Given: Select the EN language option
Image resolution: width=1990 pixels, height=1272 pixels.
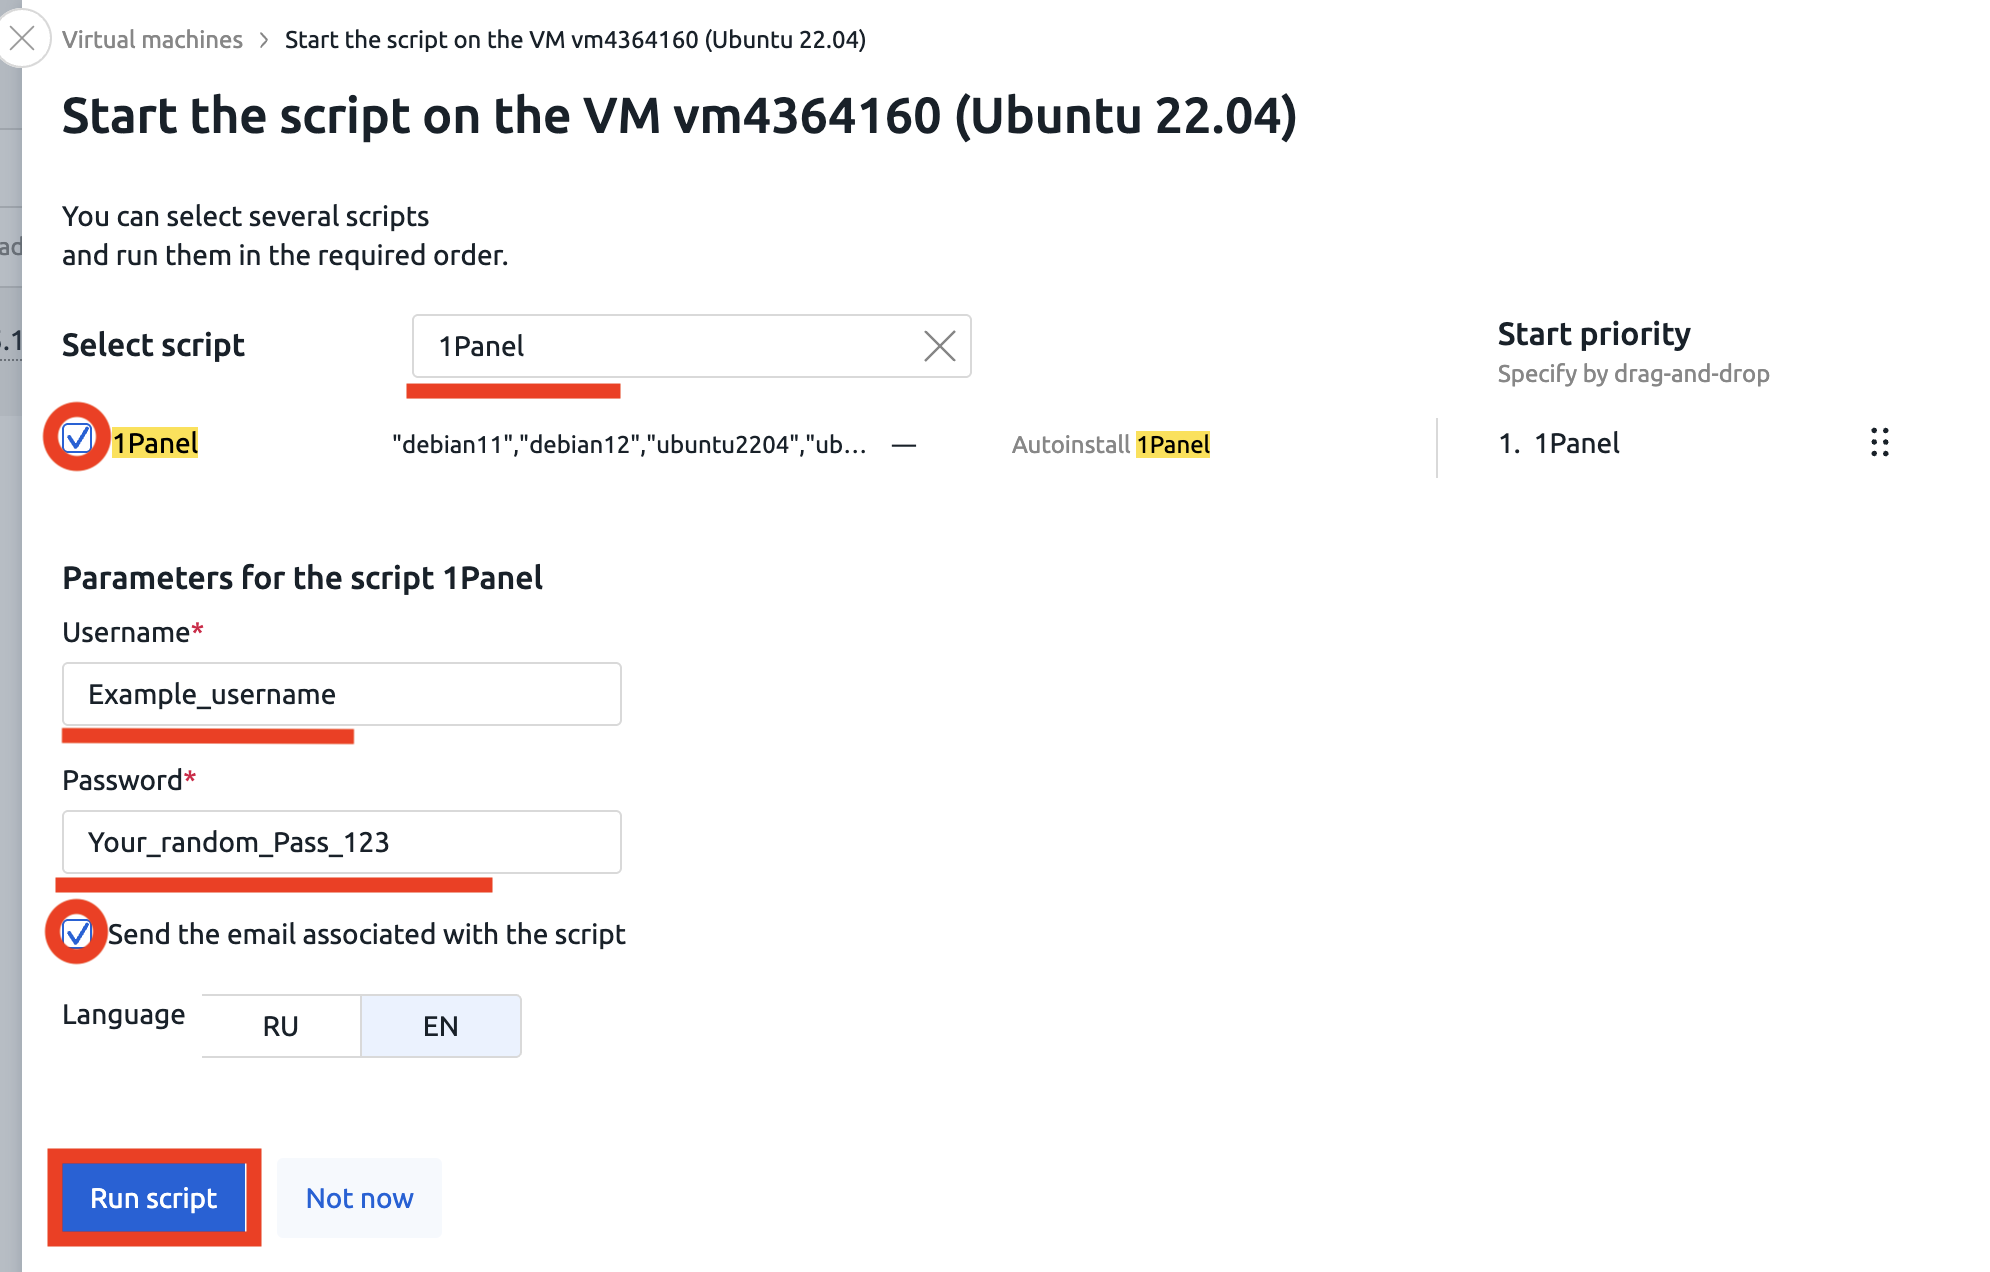Looking at the screenshot, I should click(441, 1026).
